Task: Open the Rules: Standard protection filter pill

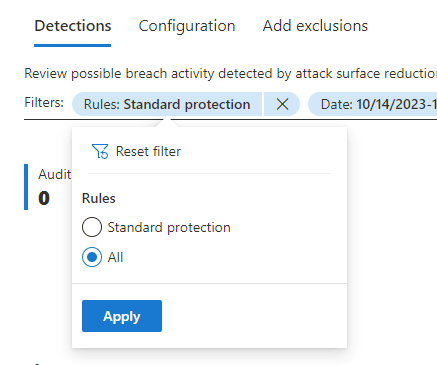Action: pyautogui.click(x=167, y=104)
